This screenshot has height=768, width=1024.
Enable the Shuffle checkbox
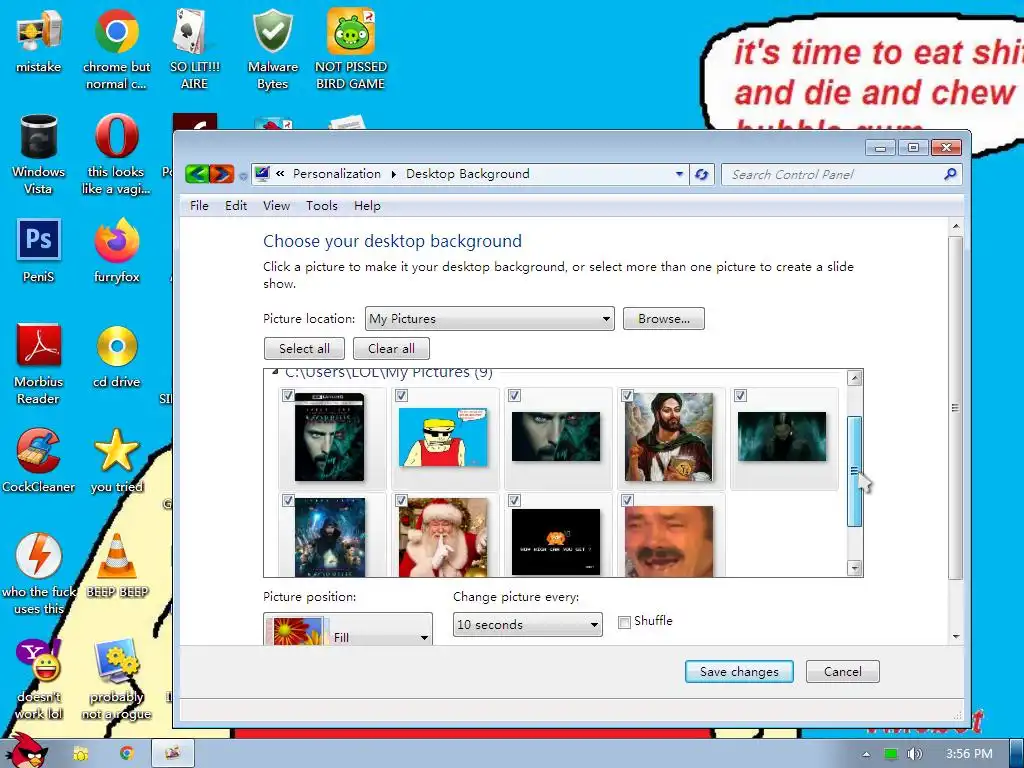(624, 622)
